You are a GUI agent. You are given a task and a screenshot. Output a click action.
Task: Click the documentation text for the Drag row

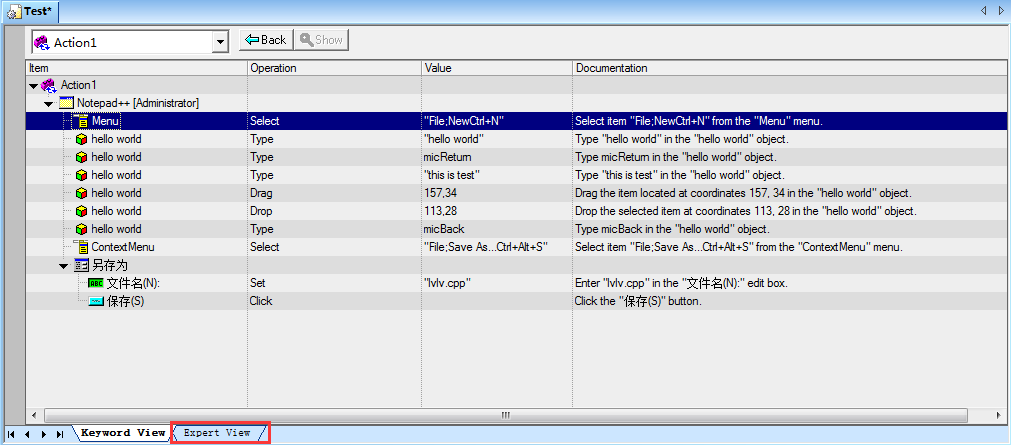[742, 193]
